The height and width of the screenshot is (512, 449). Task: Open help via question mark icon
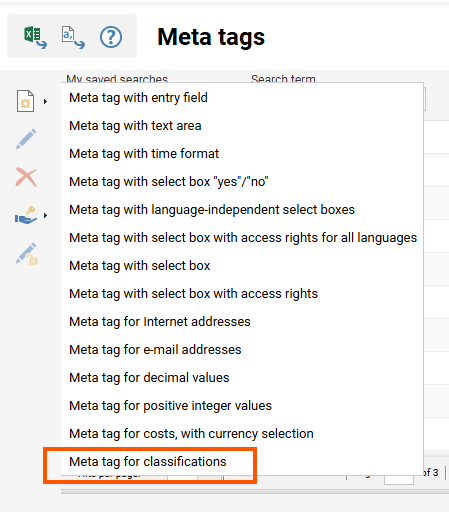point(111,37)
